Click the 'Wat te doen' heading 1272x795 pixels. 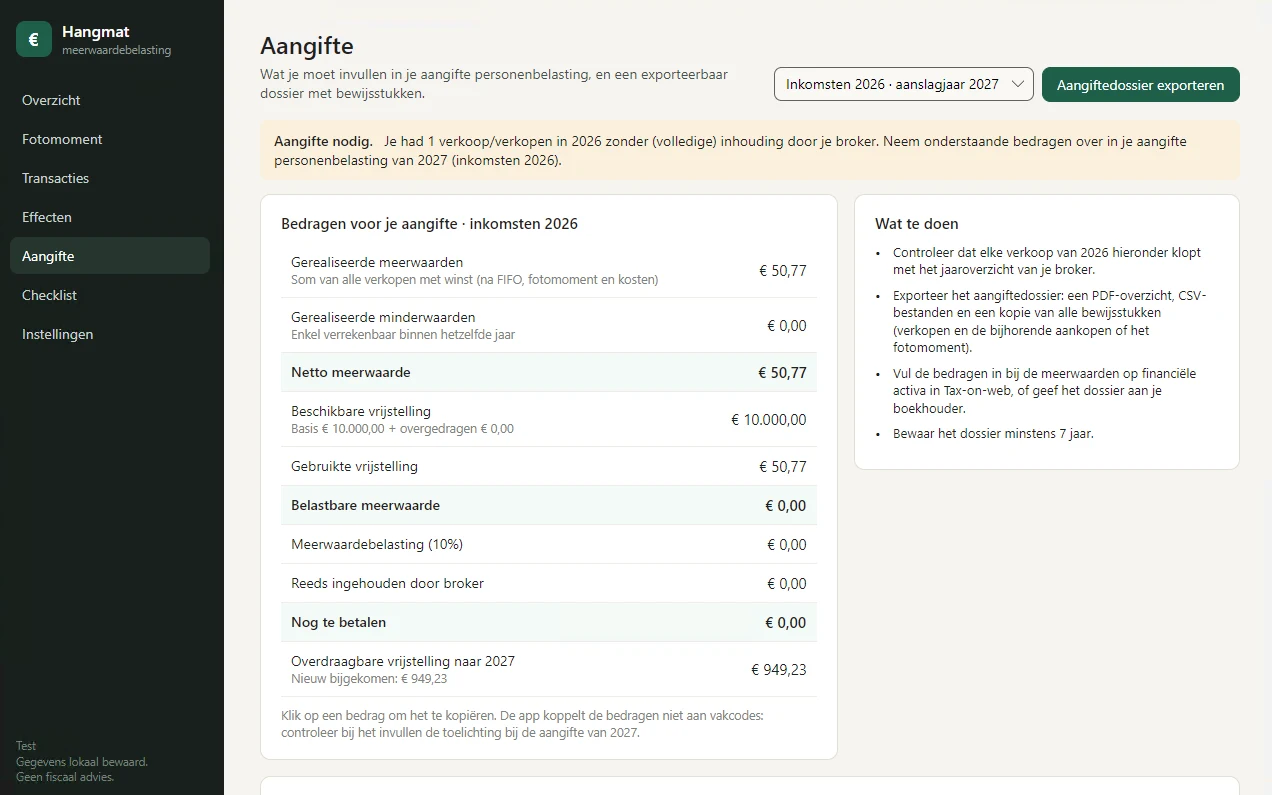click(917, 224)
